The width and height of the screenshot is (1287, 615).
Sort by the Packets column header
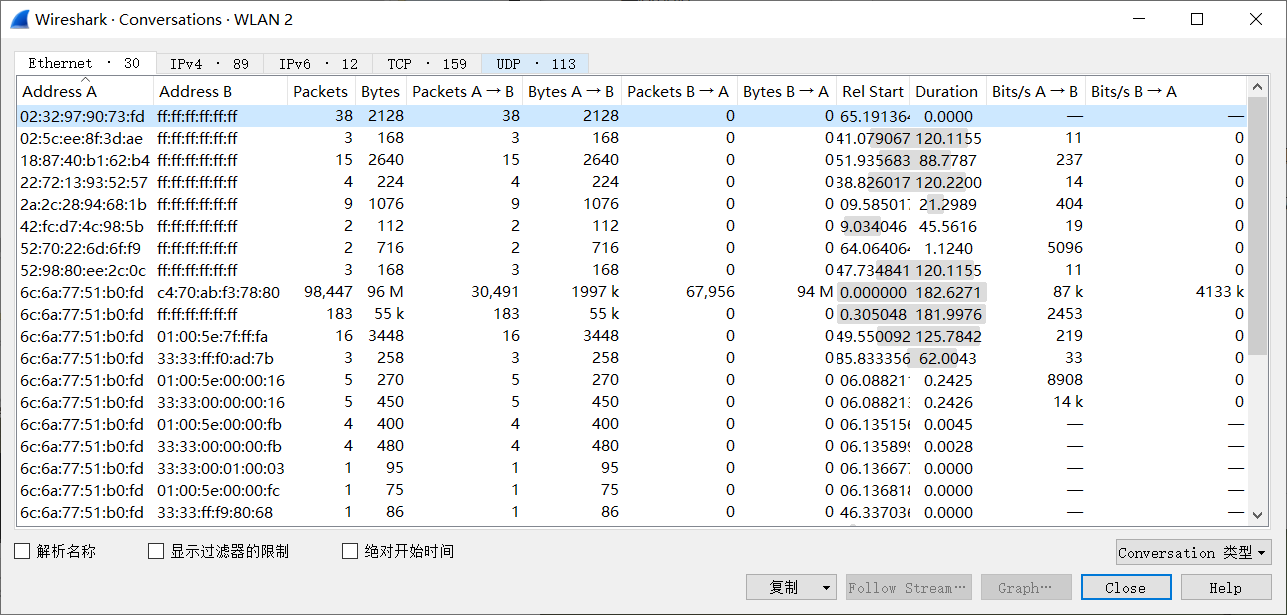click(x=320, y=91)
